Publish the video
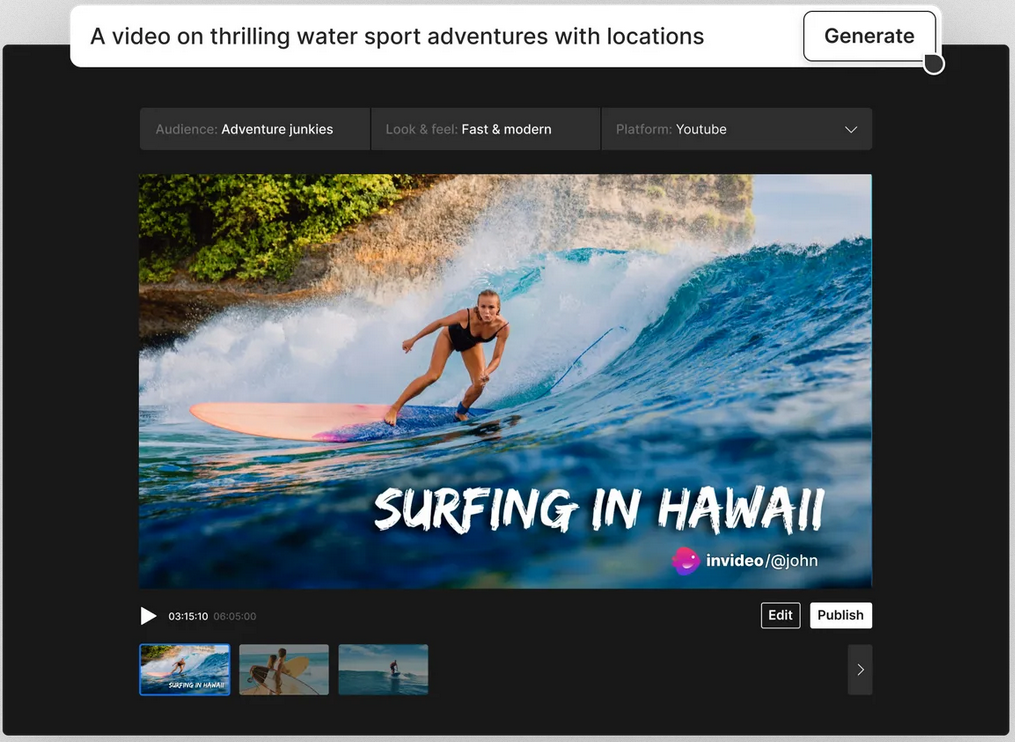The height and width of the screenshot is (742, 1015). click(840, 615)
